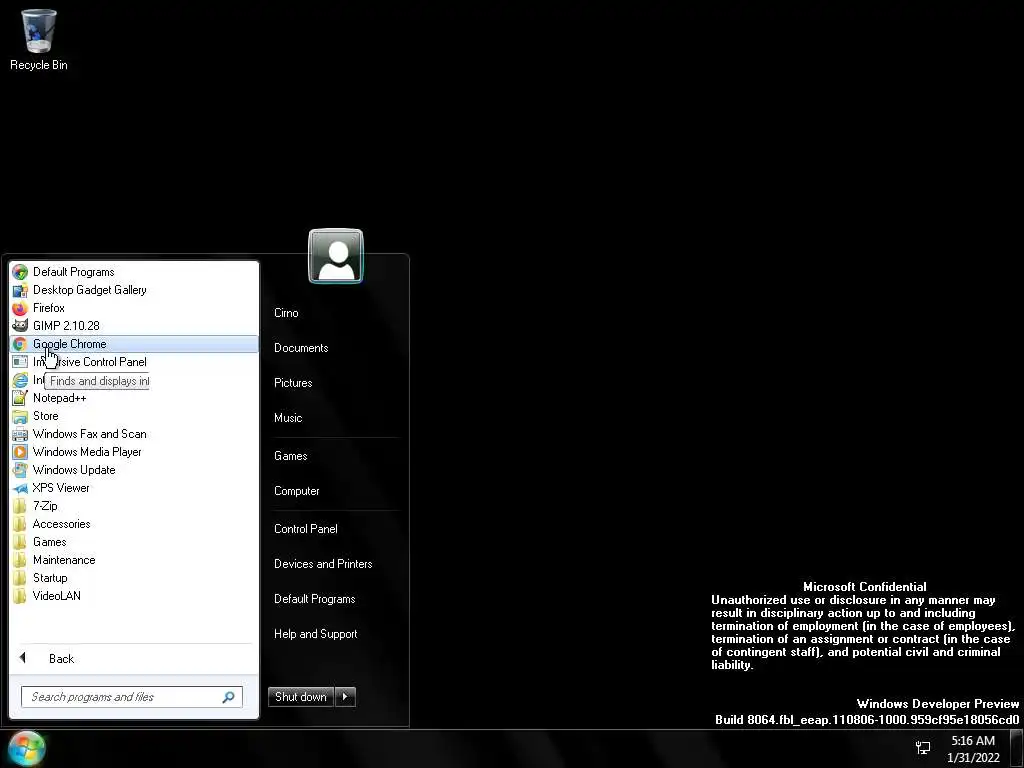Image resolution: width=1024 pixels, height=768 pixels.
Task: Open the Shut down options arrow
Action: [345, 697]
